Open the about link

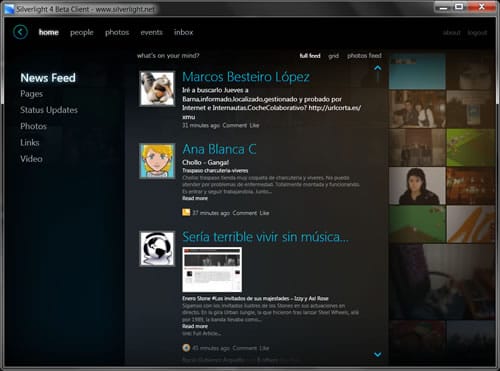click(452, 33)
